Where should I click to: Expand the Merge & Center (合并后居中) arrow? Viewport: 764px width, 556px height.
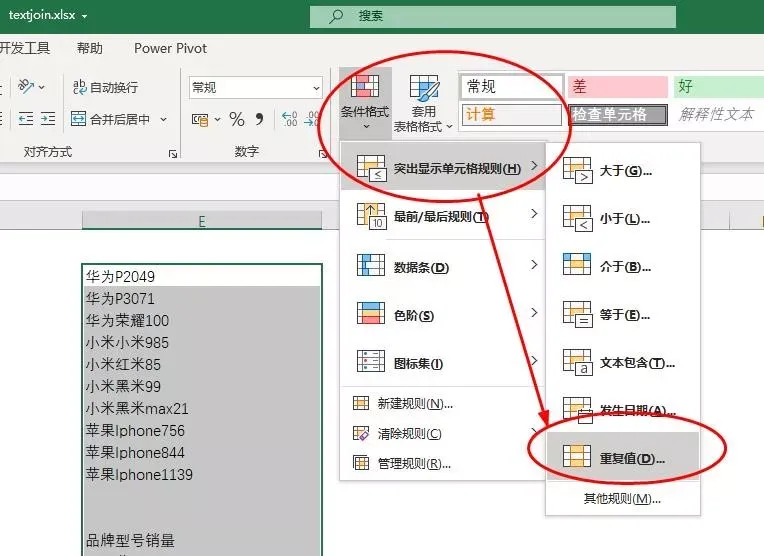(x=163, y=119)
